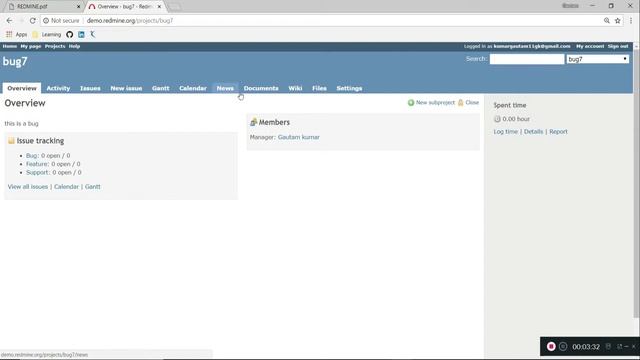Bookmark this page with the star icon
This screenshot has height=360, width=640.
tap(618, 20)
